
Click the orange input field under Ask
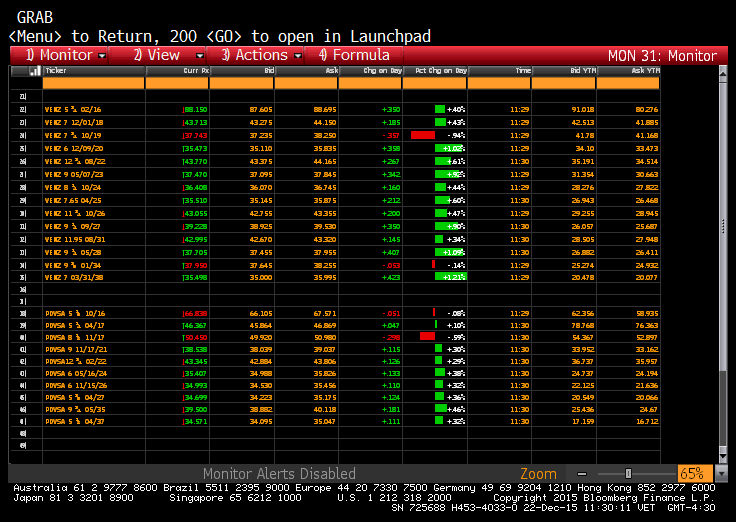click(306, 84)
